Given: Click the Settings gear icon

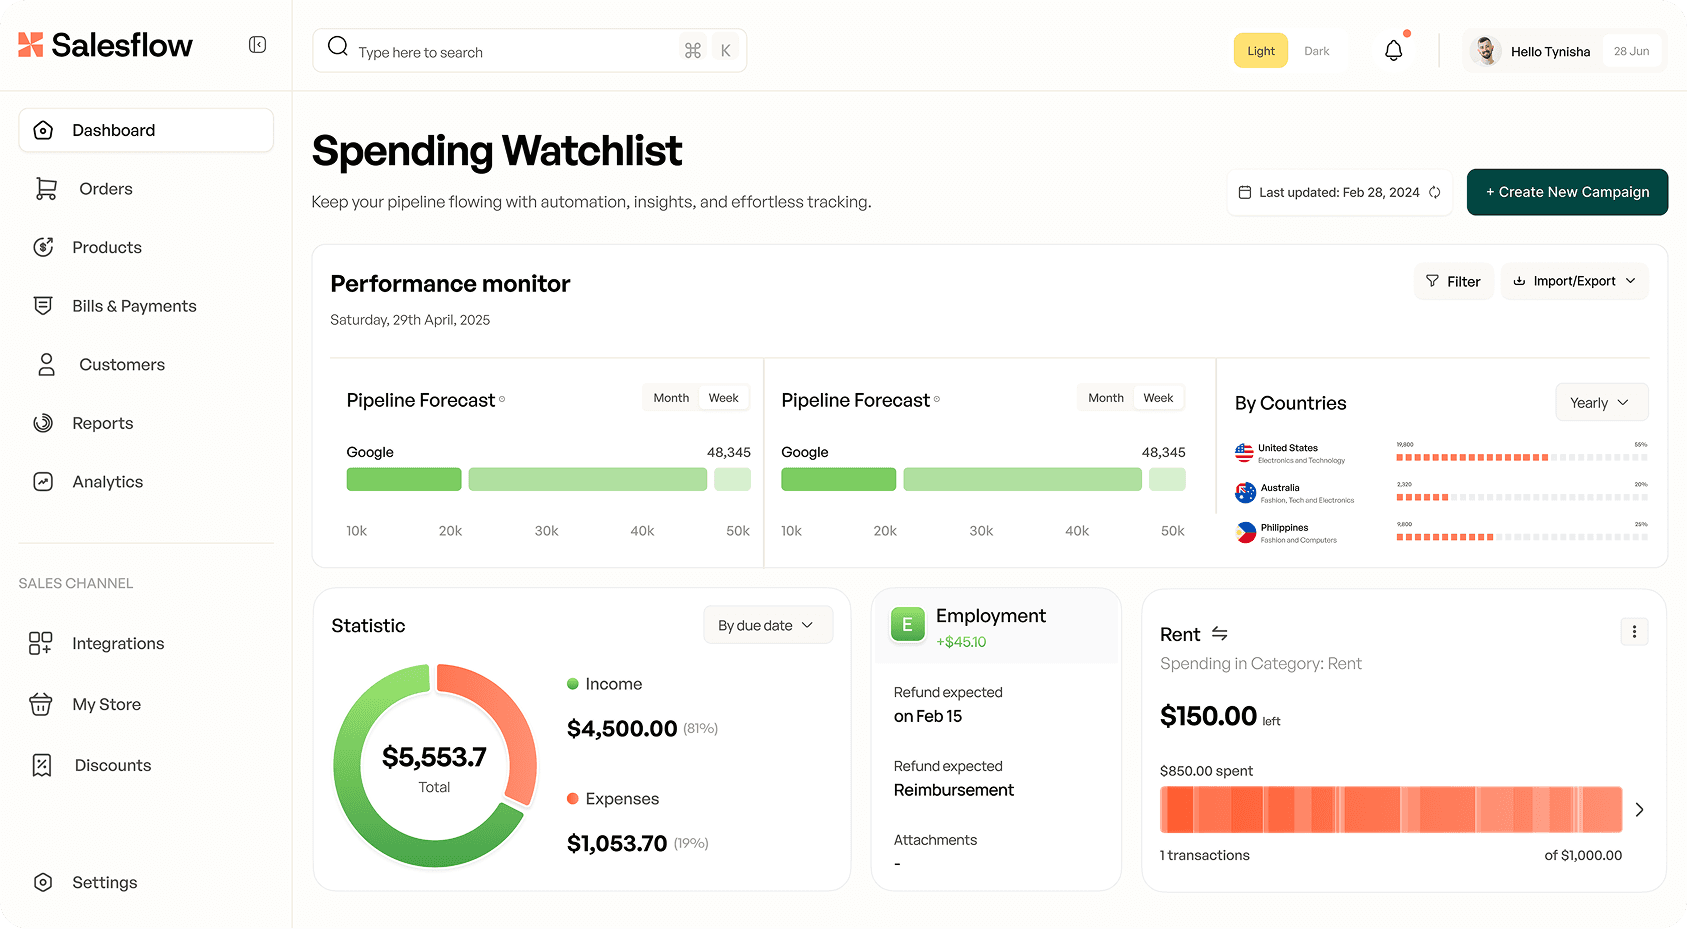Looking at the screenshot, I should pos(43,882).
